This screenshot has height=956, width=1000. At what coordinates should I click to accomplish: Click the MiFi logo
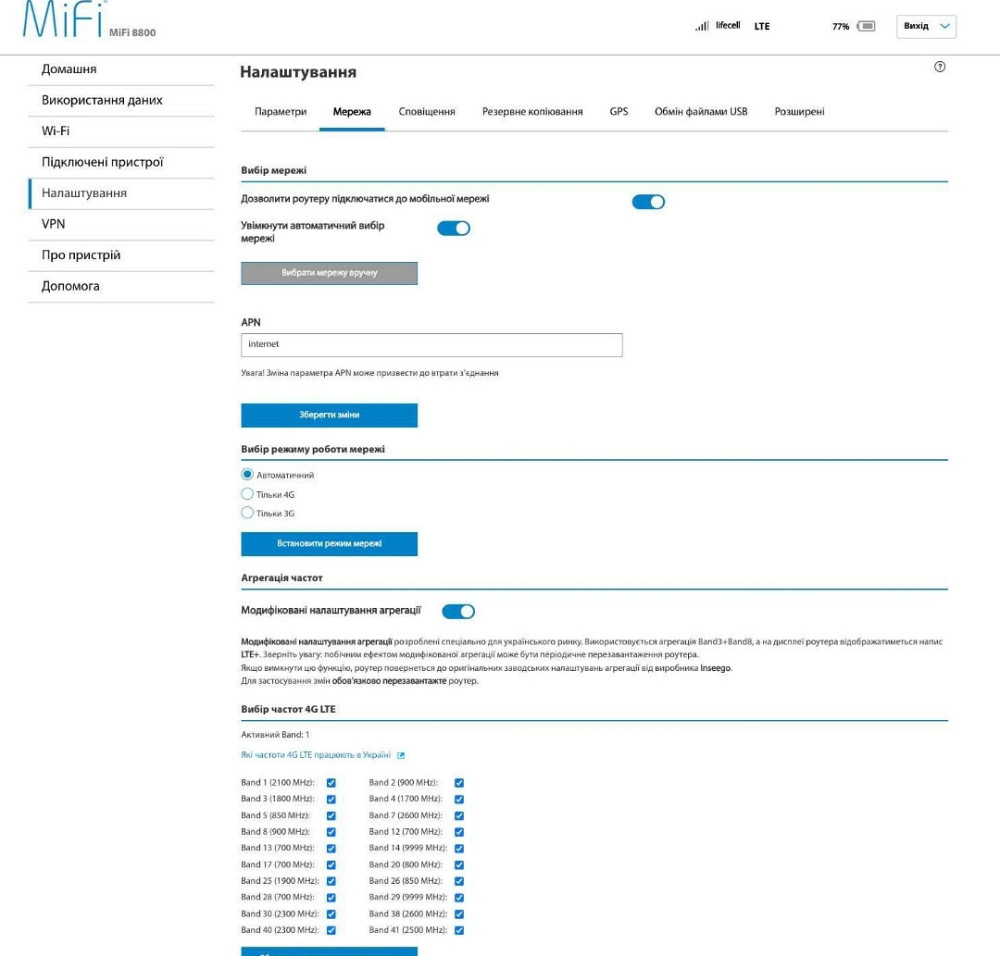point(62,19)
